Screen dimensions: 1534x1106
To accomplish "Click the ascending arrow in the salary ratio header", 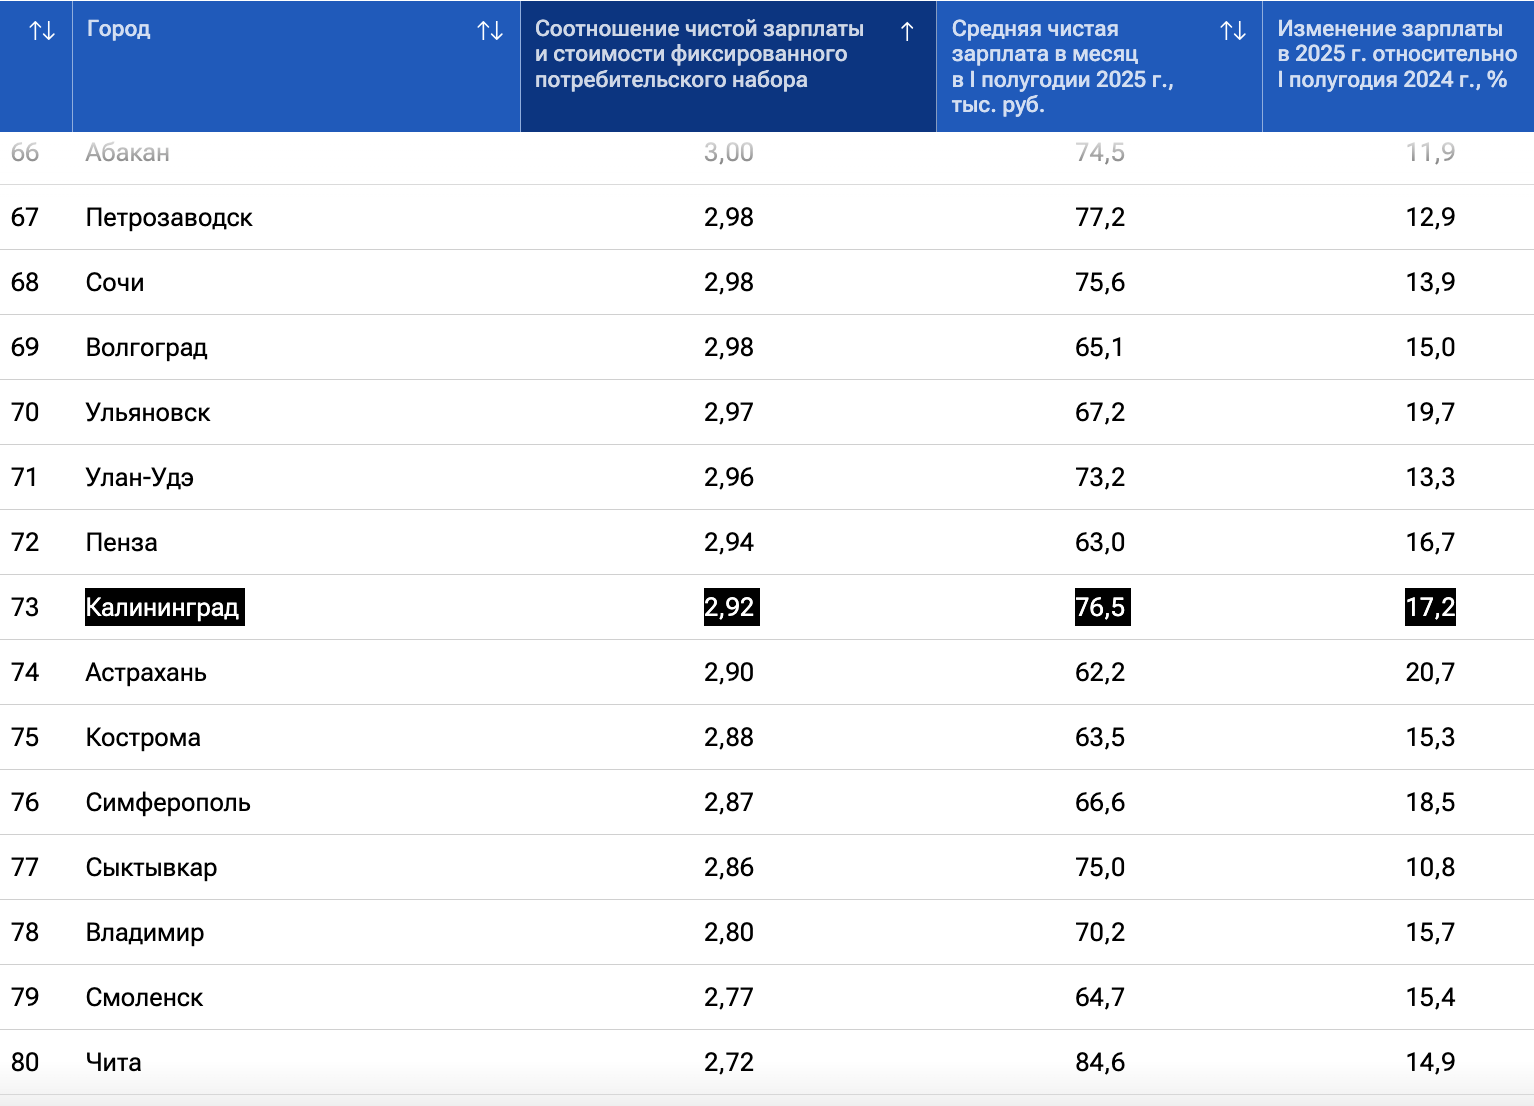I will click(x=907, y=31).
